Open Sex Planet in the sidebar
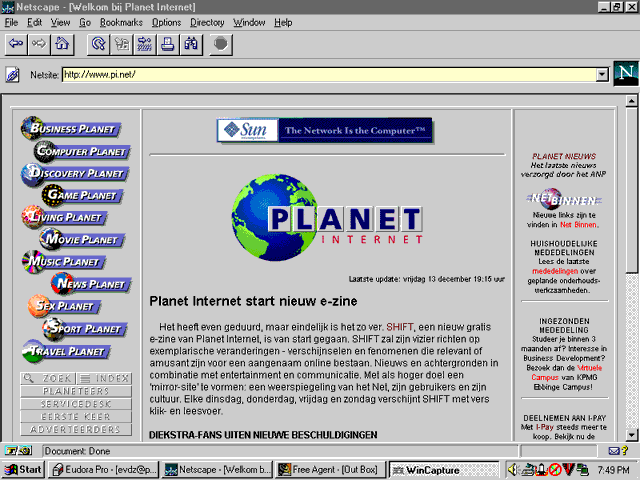 pos(64,306)
